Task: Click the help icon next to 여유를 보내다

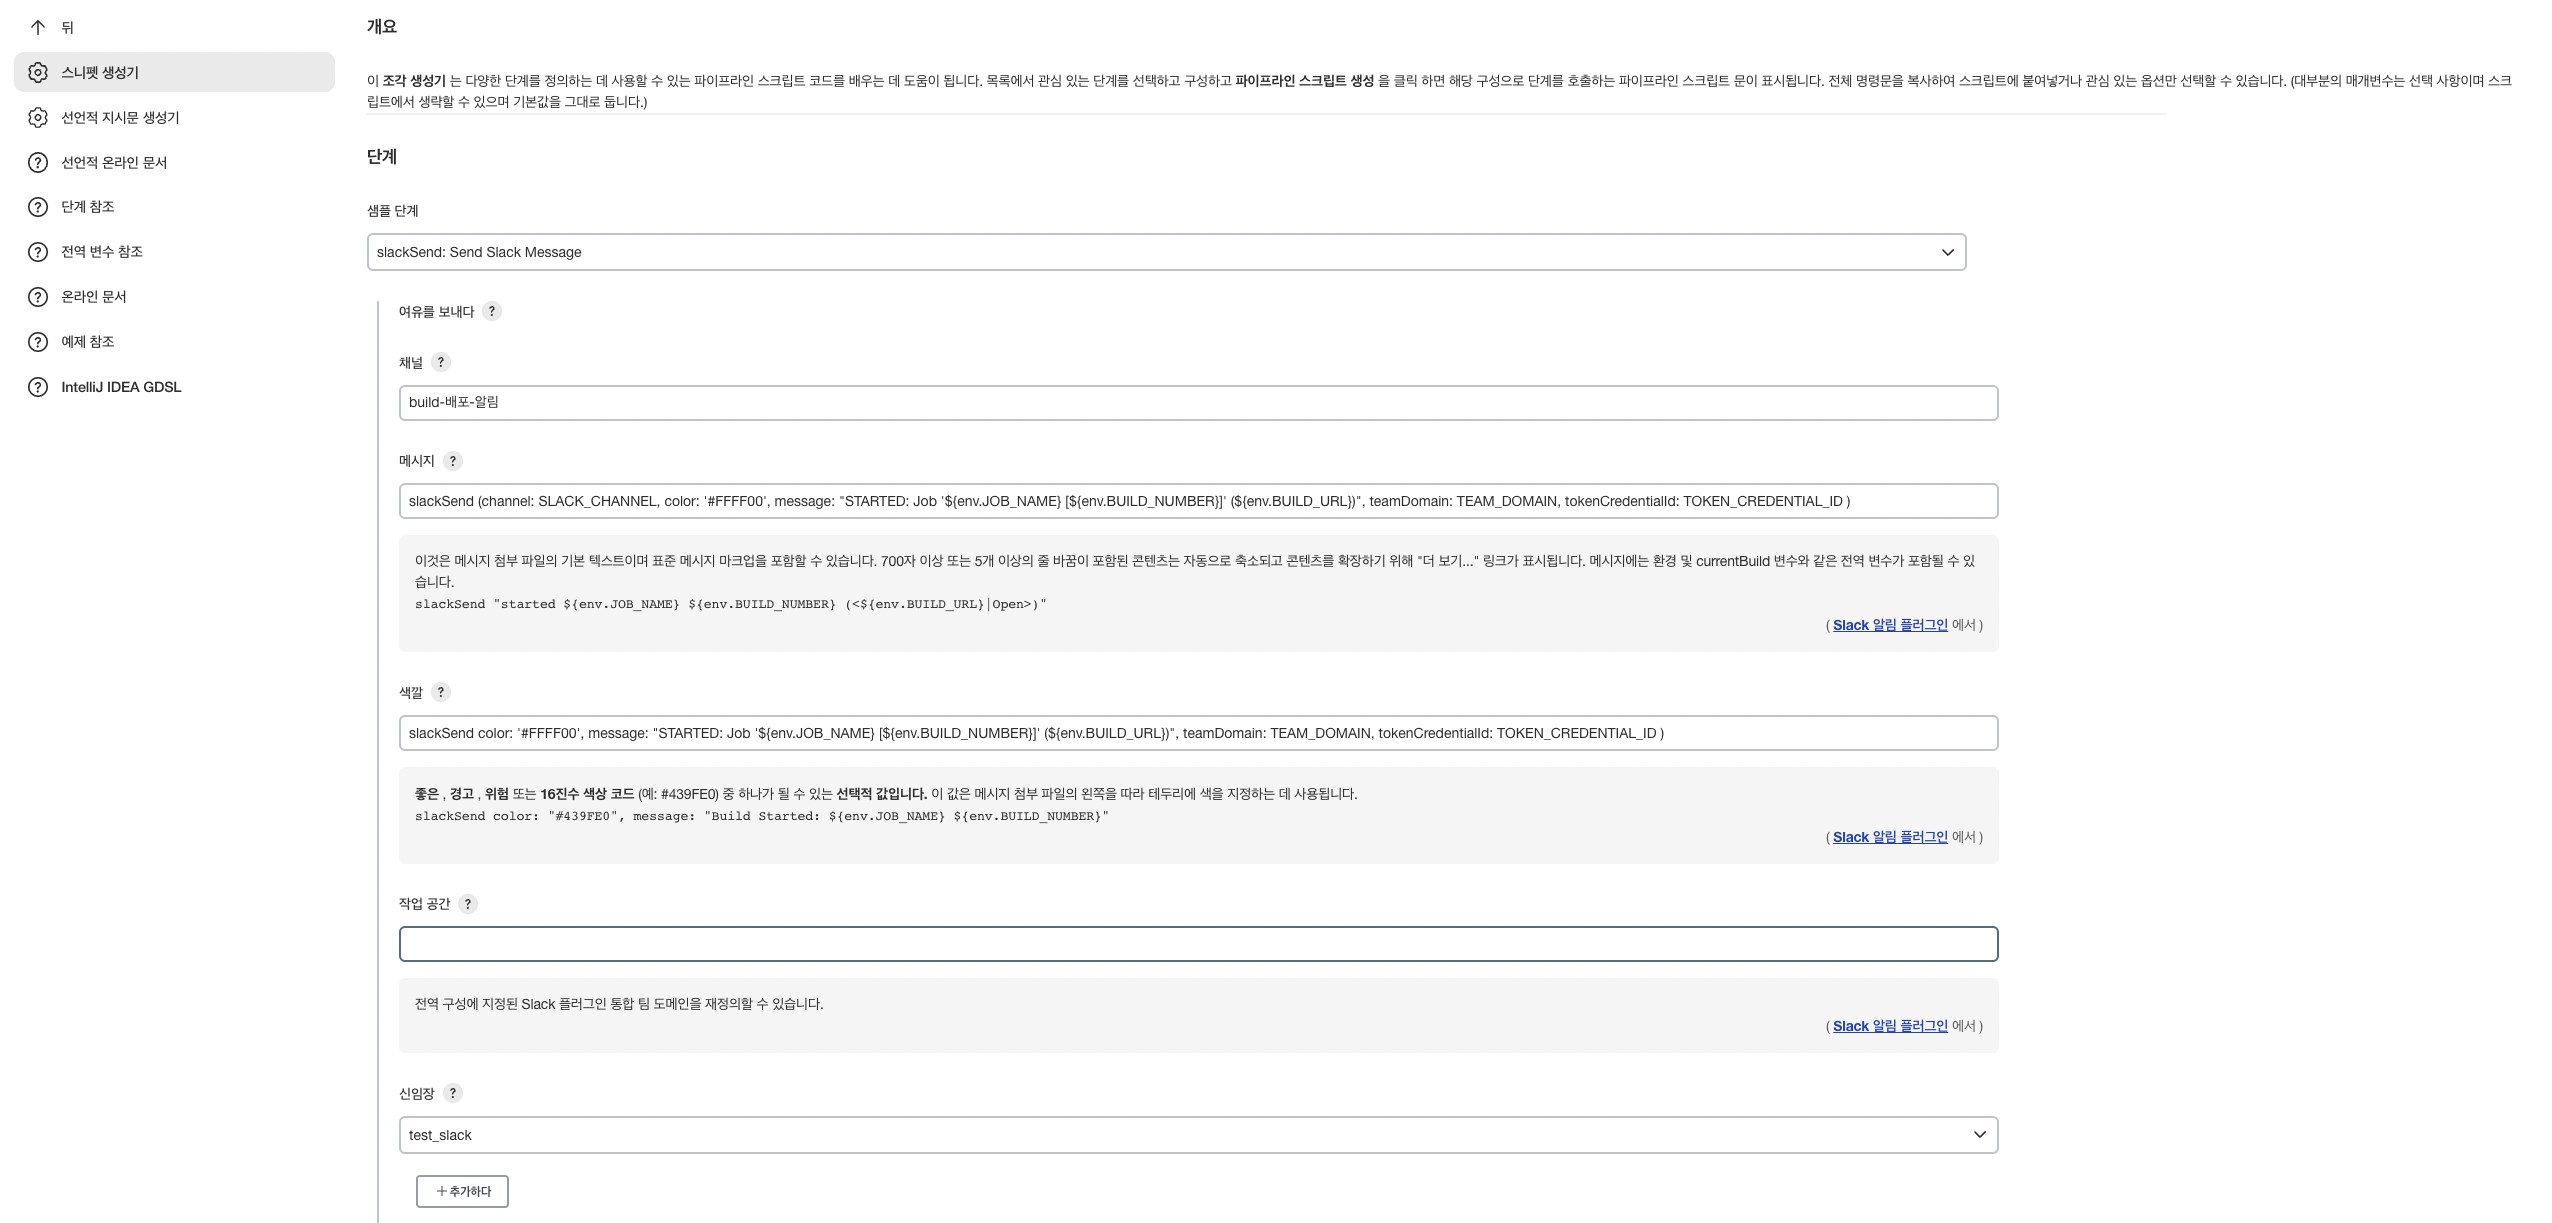Action: pos(491,311)
